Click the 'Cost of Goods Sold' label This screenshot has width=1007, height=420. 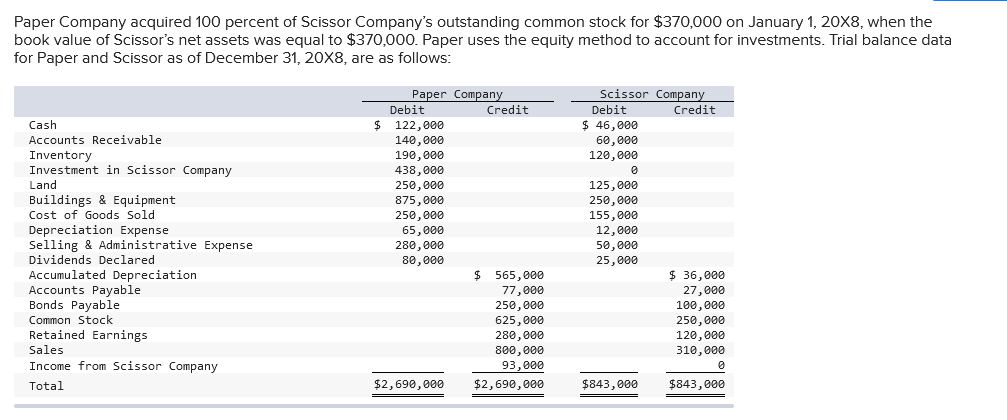click(x=92, y=215)
